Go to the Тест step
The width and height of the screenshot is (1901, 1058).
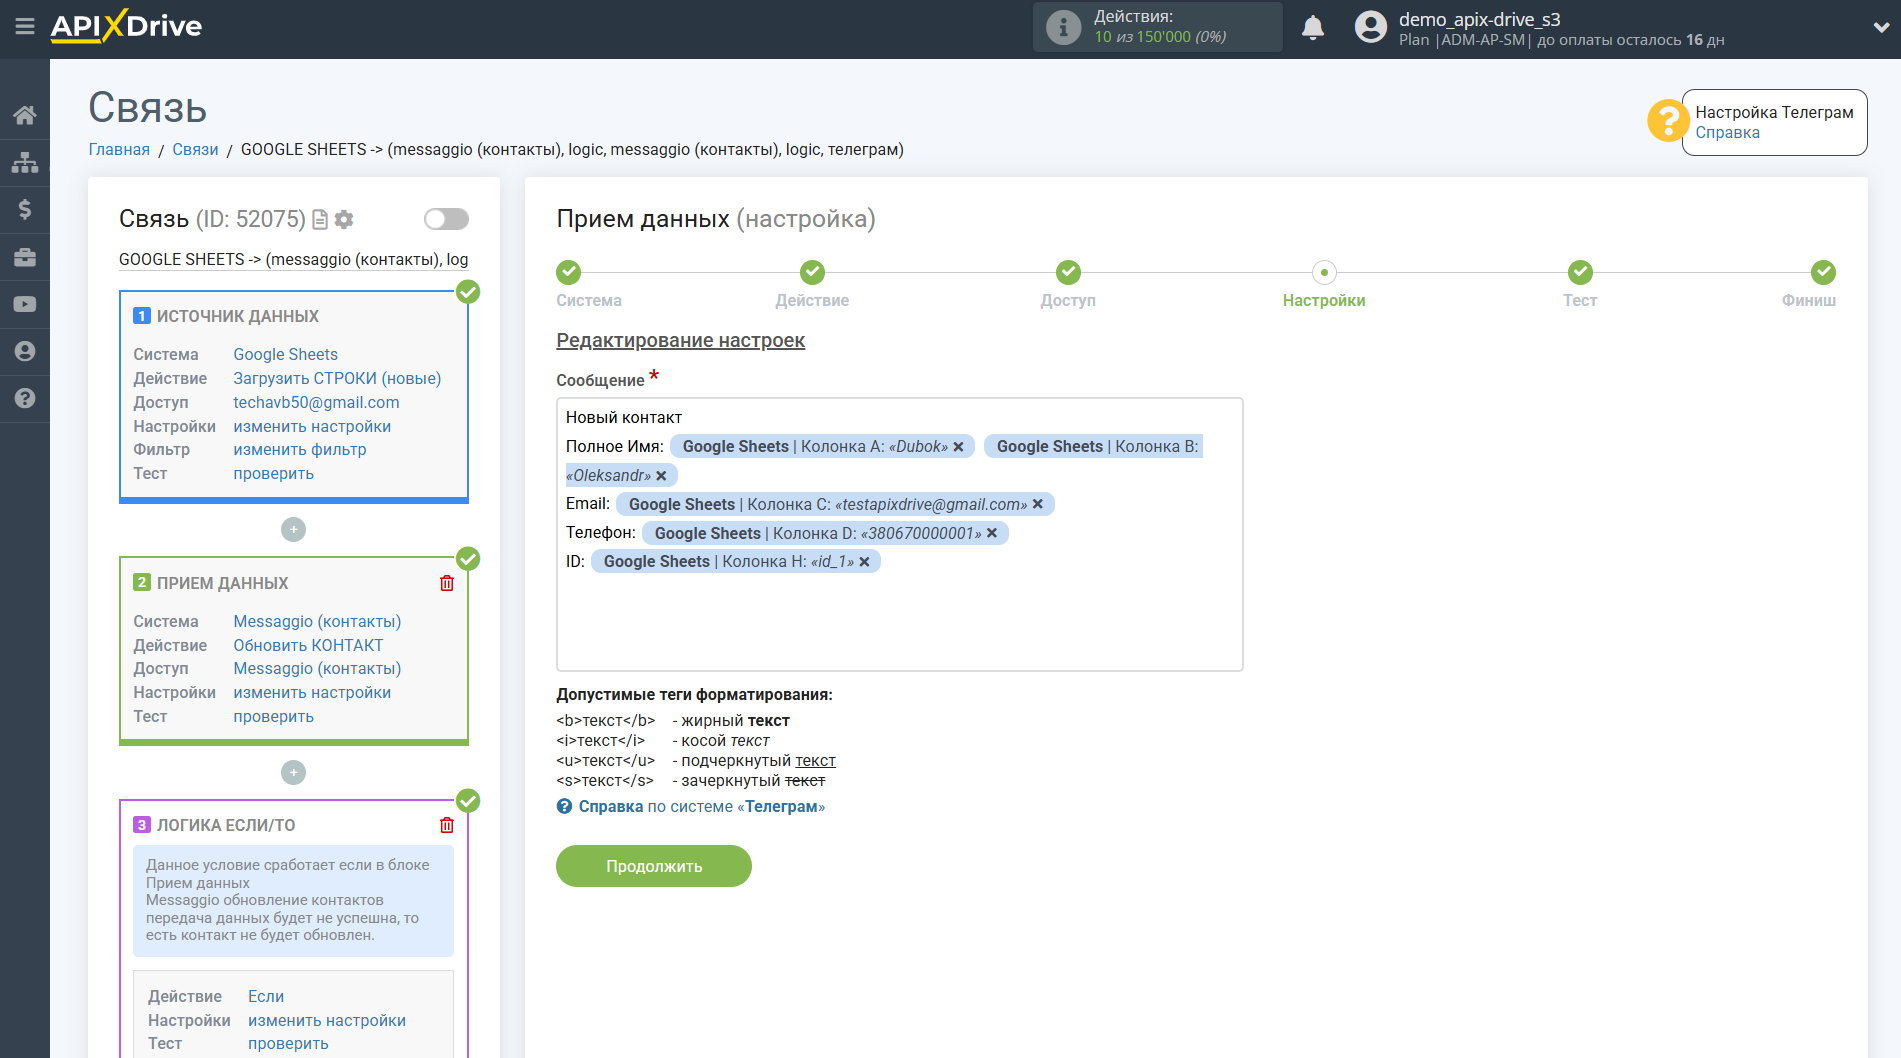pos(1580,273)
